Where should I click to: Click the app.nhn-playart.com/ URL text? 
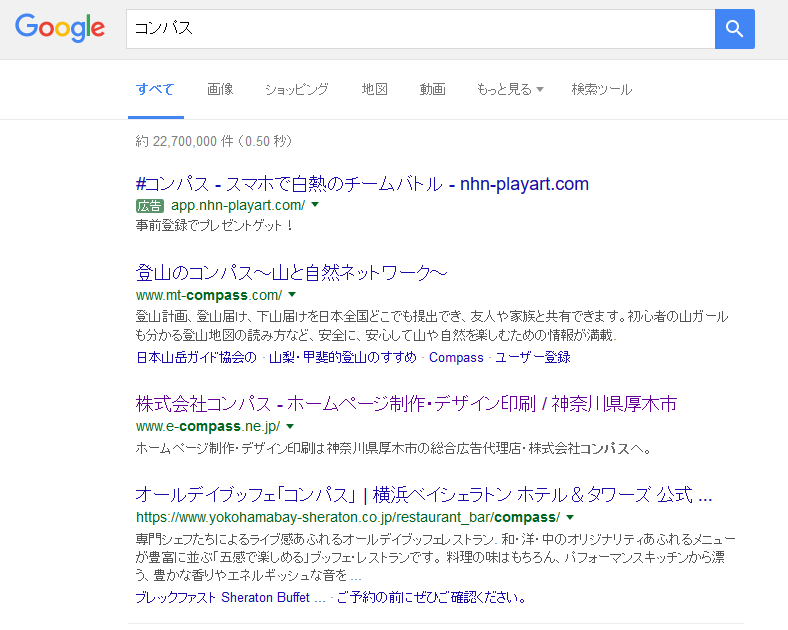[238, 205]
